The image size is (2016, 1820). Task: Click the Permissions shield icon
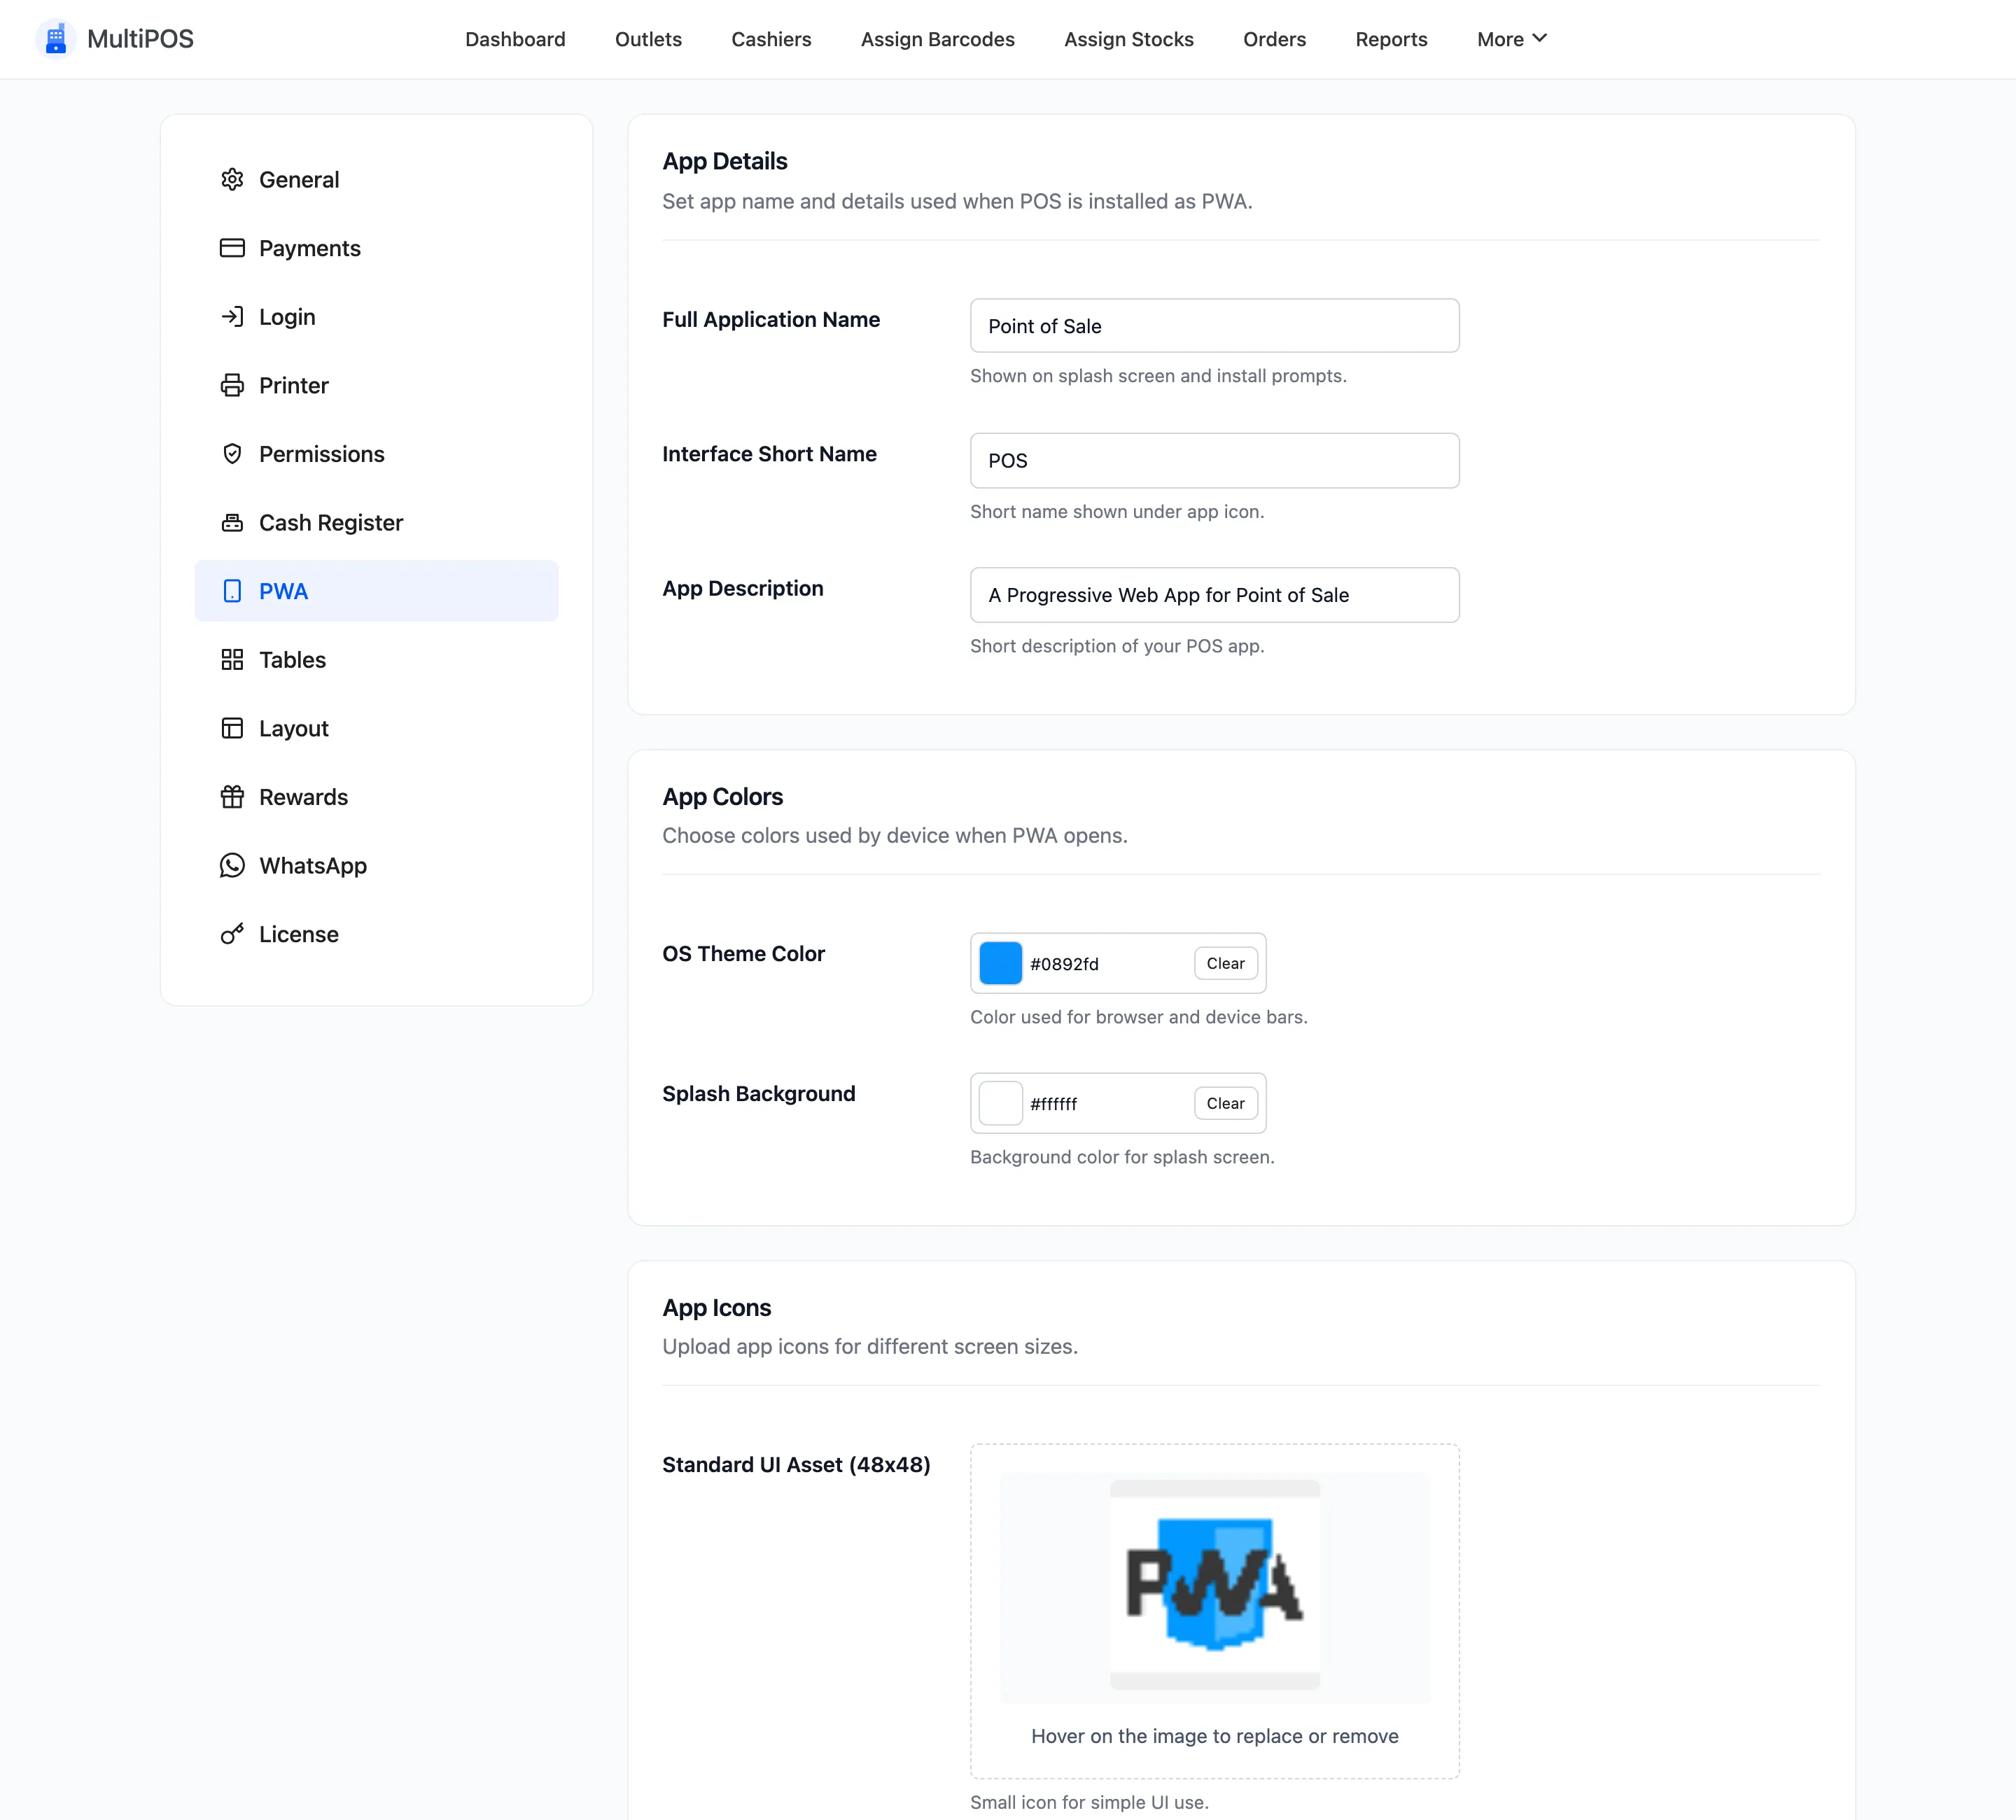tap(232, 454)
